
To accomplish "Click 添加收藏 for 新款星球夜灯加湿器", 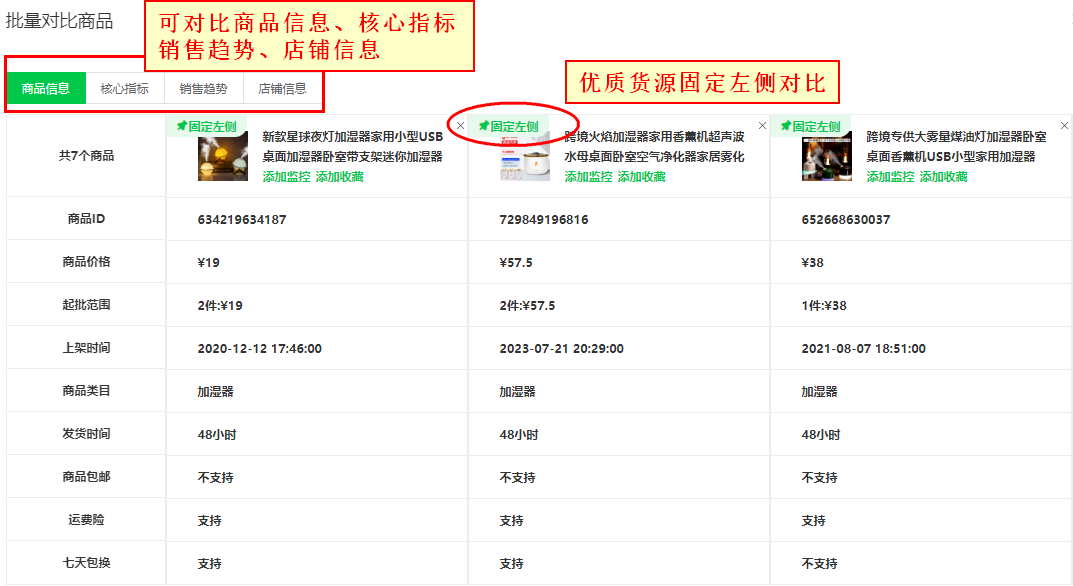I will coord(339,177).
